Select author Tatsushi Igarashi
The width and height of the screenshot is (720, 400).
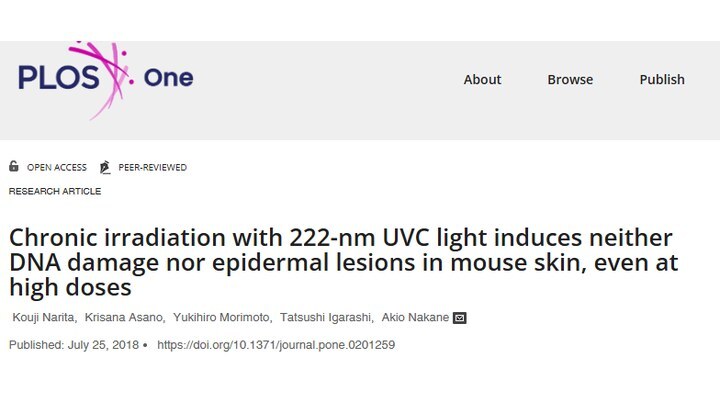coord(326,317)
